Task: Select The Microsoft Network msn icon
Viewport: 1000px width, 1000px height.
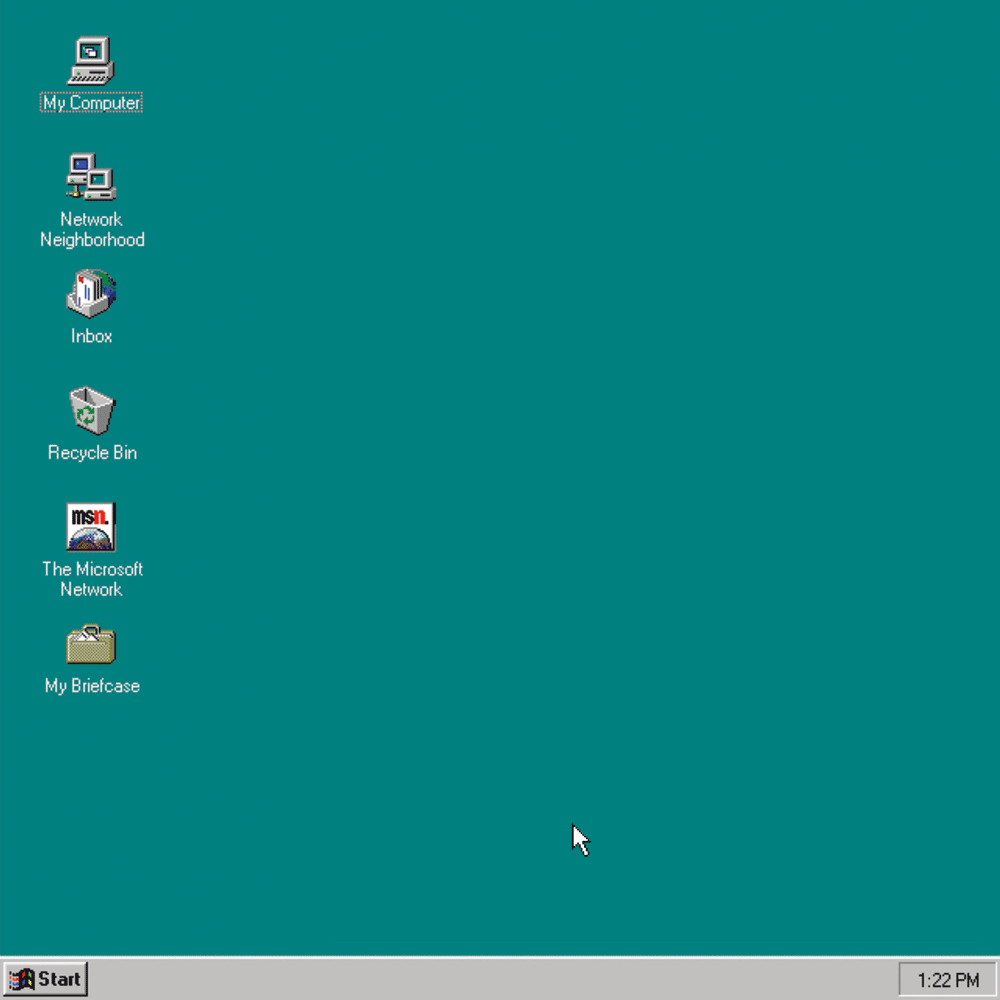Action: pyautogui.click(x=91, y=527)
